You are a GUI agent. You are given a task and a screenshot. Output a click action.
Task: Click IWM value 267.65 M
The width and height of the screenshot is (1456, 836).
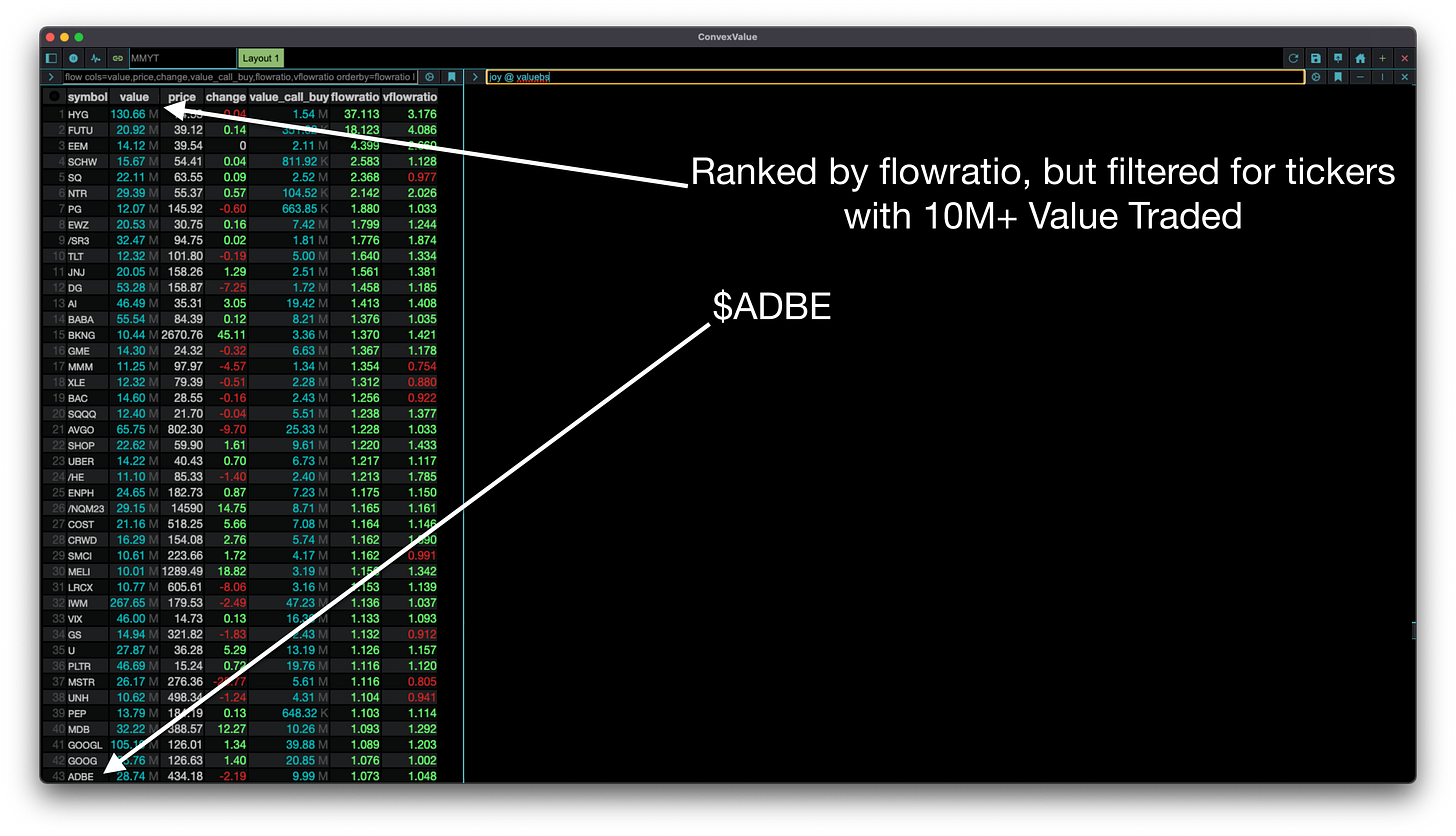(135, 603)
